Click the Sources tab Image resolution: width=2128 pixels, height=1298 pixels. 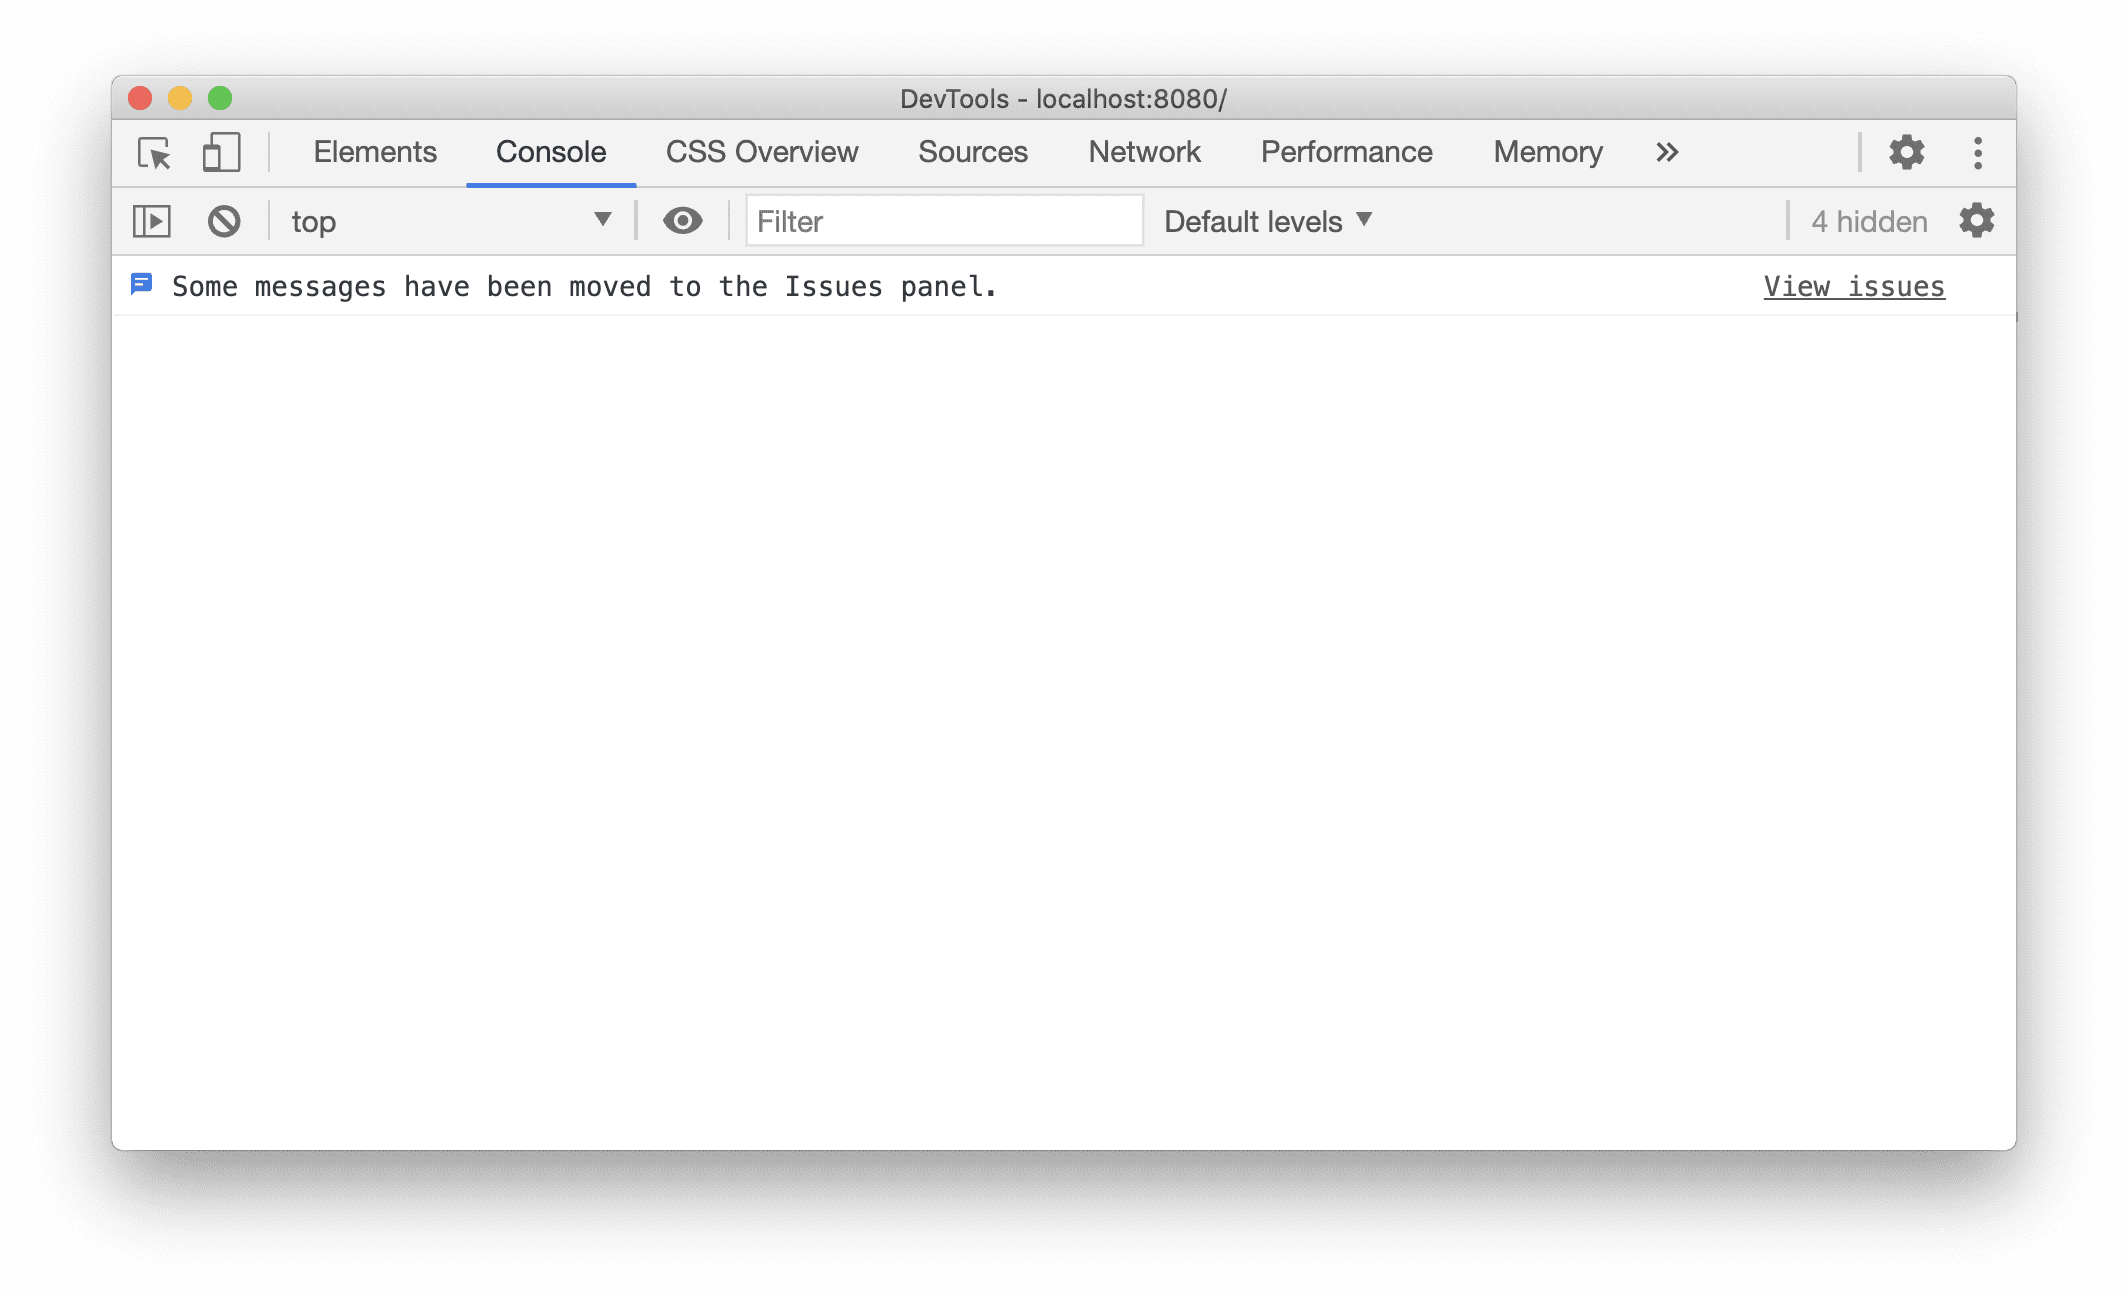(973, 150)
